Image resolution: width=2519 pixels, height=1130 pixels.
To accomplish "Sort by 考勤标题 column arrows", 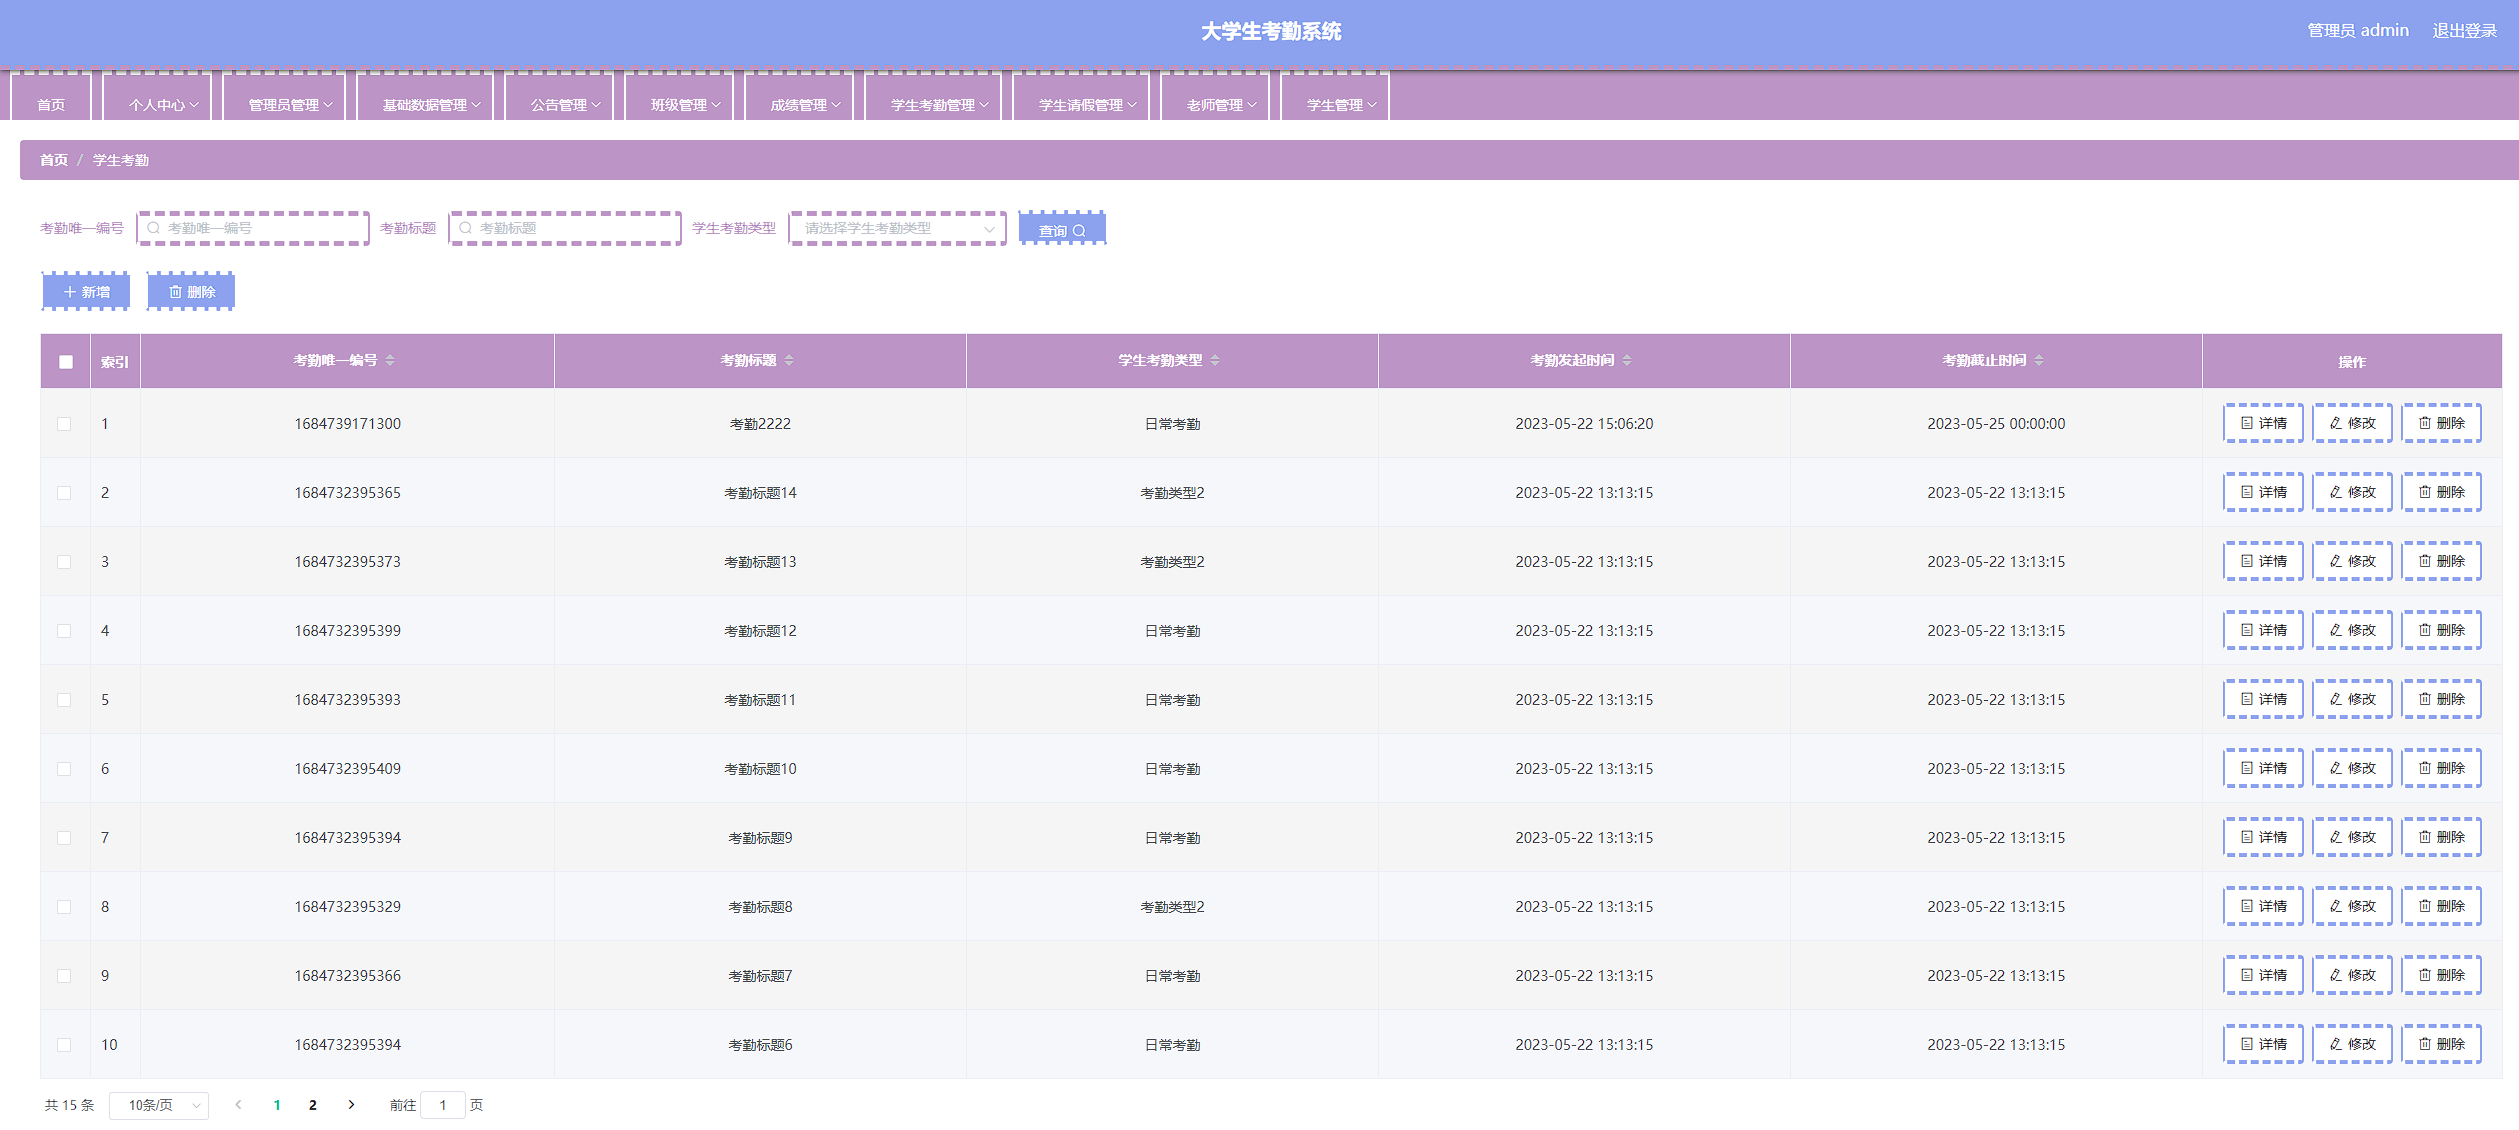I will (789, 360).
